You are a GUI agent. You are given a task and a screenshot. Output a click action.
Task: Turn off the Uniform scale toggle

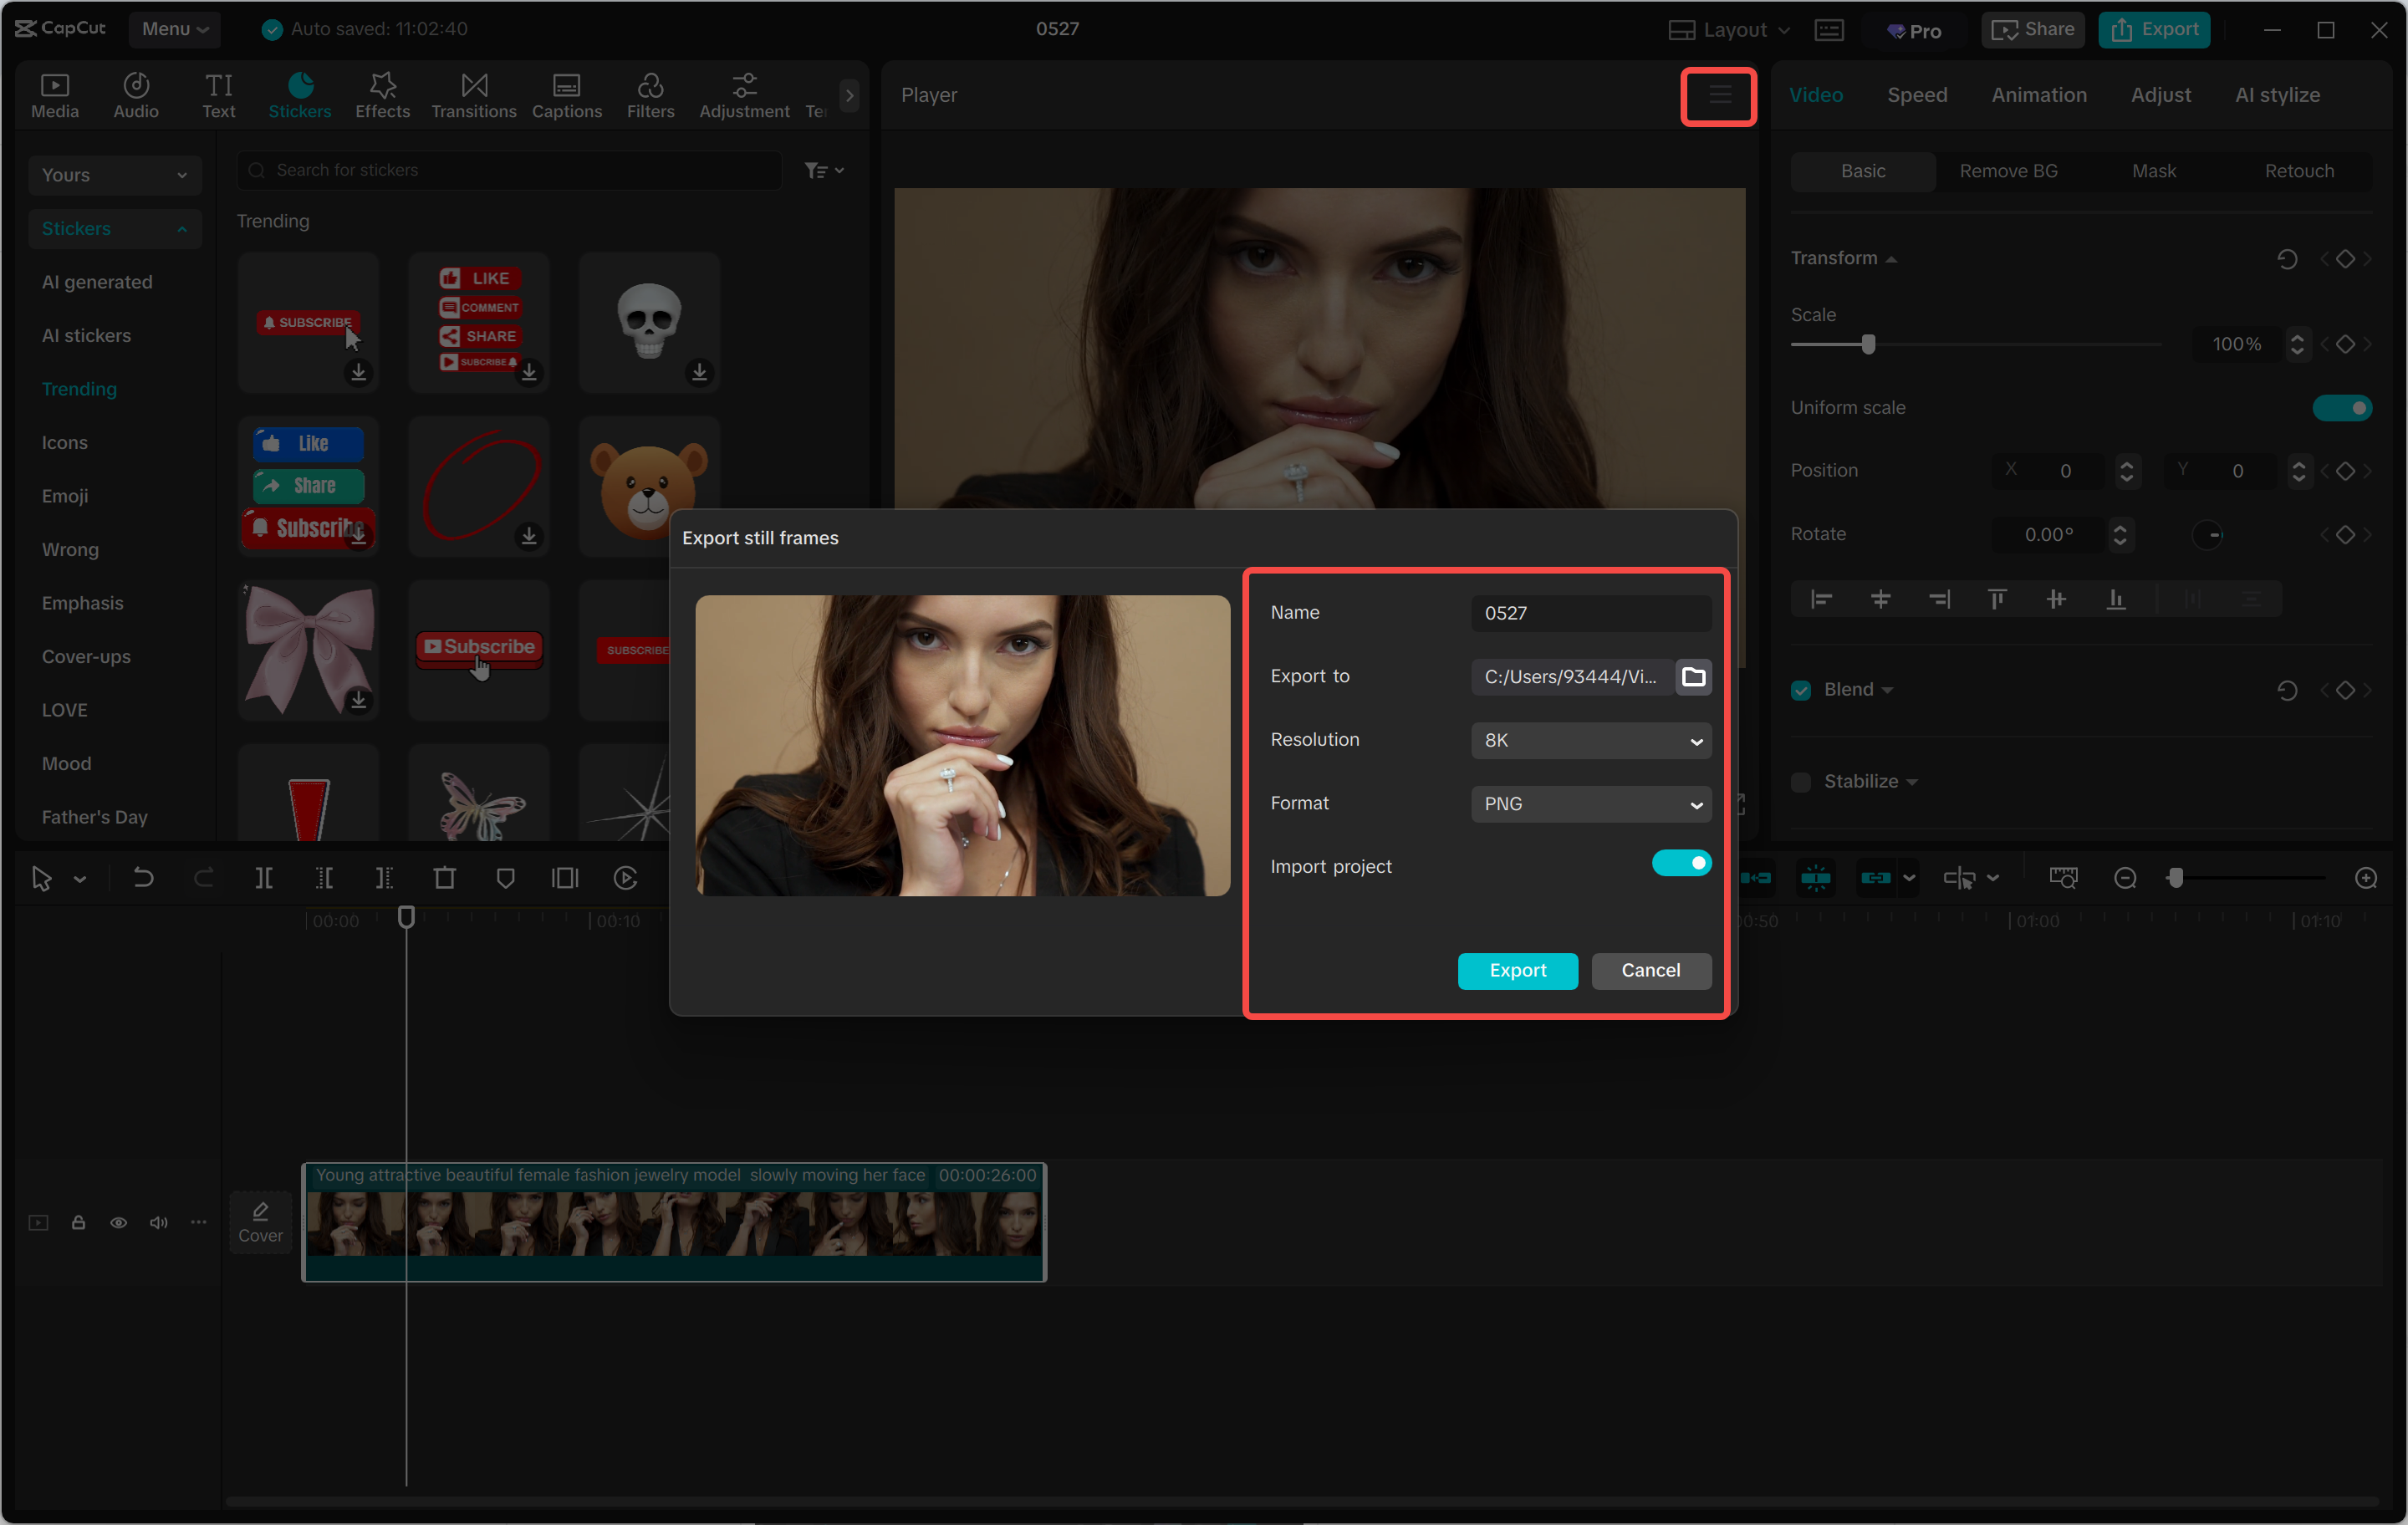2343,407
